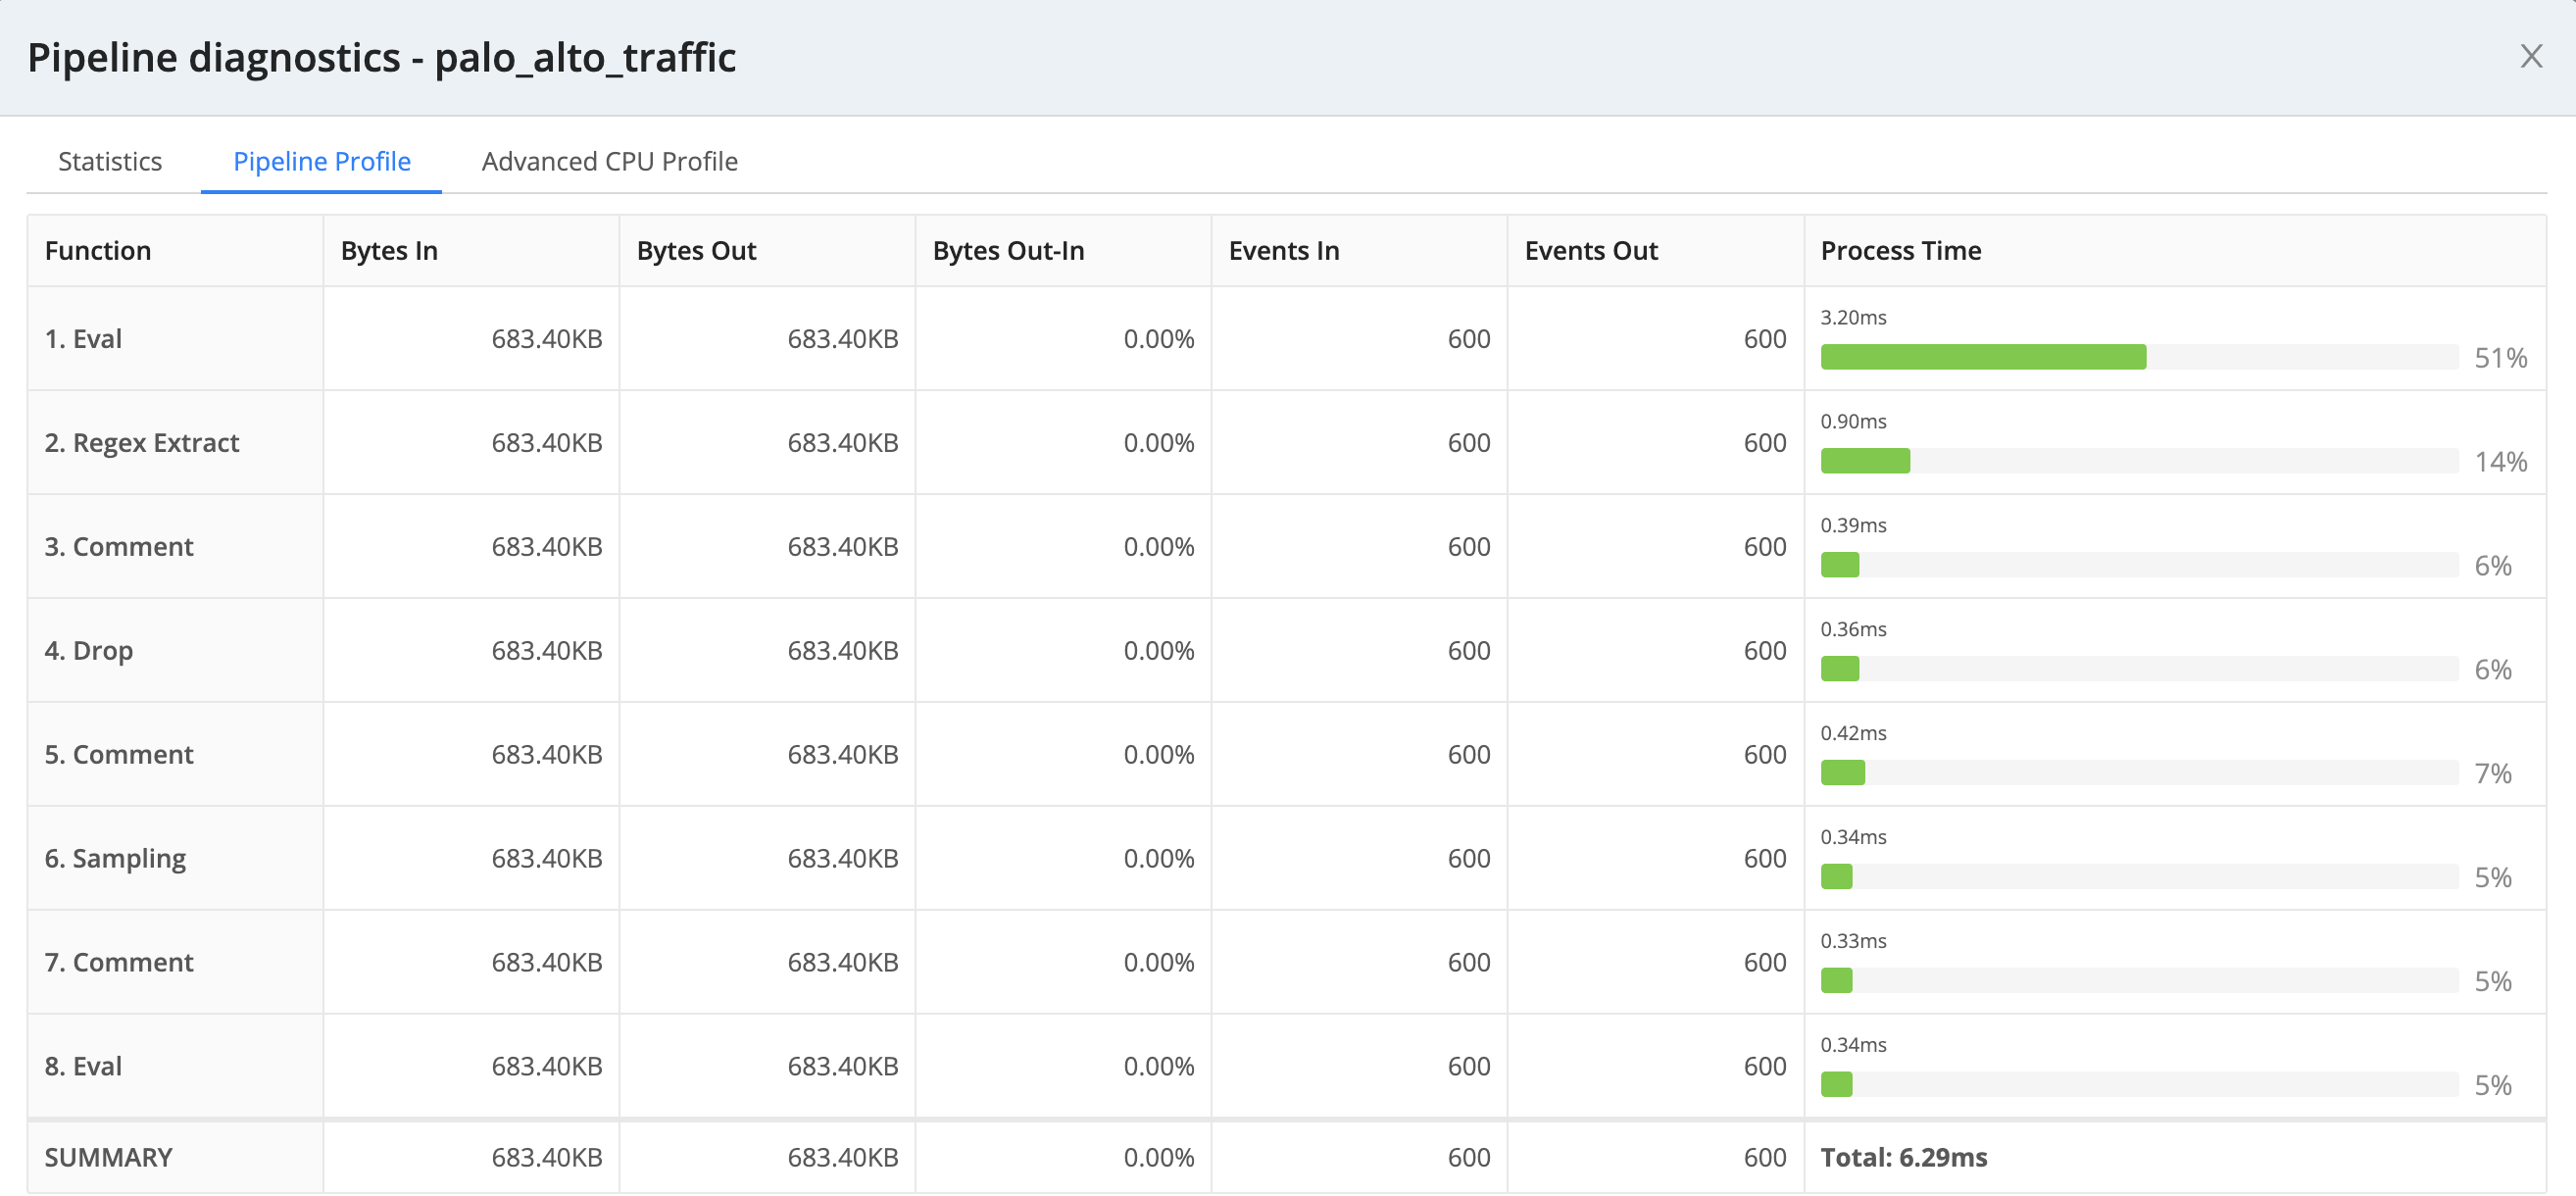Select the Eval function row
The height and width of the screenshot is (1196, 2576).
point(83,338)
